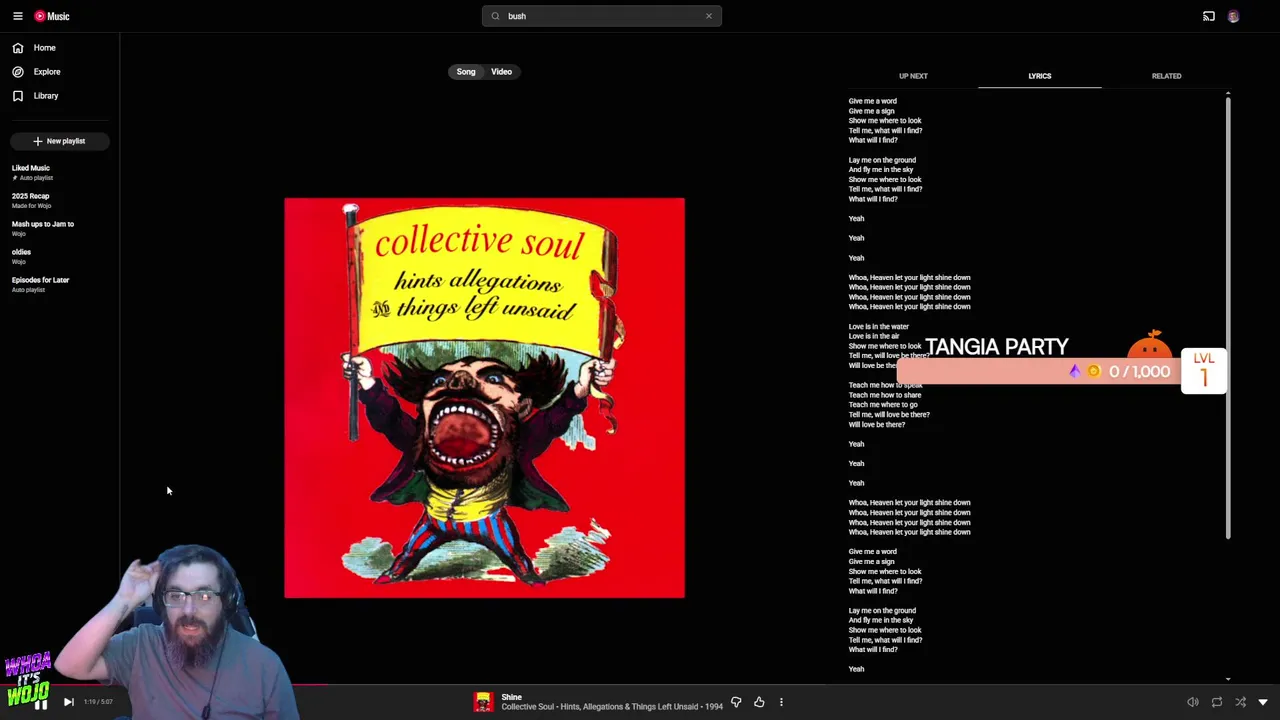Click the TANGIA PARTY overlay title
Screen dimensions: 1280x720
tap(997, 347)
